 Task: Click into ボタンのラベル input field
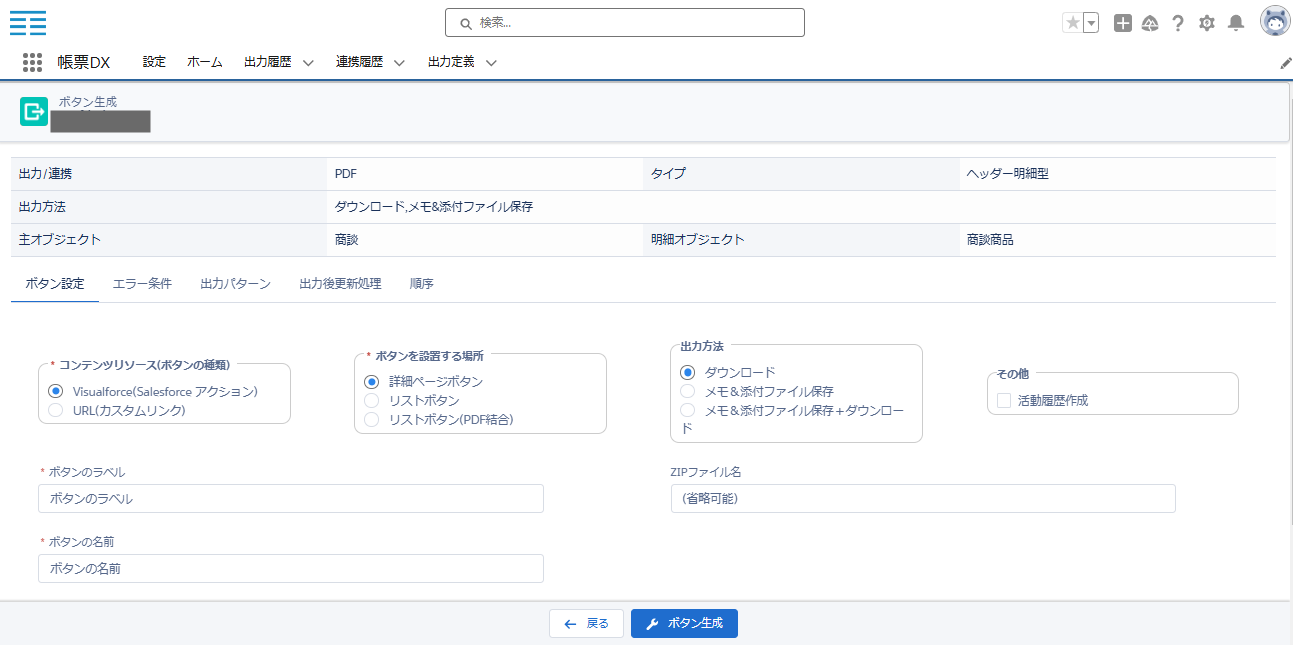pos(290,498)
